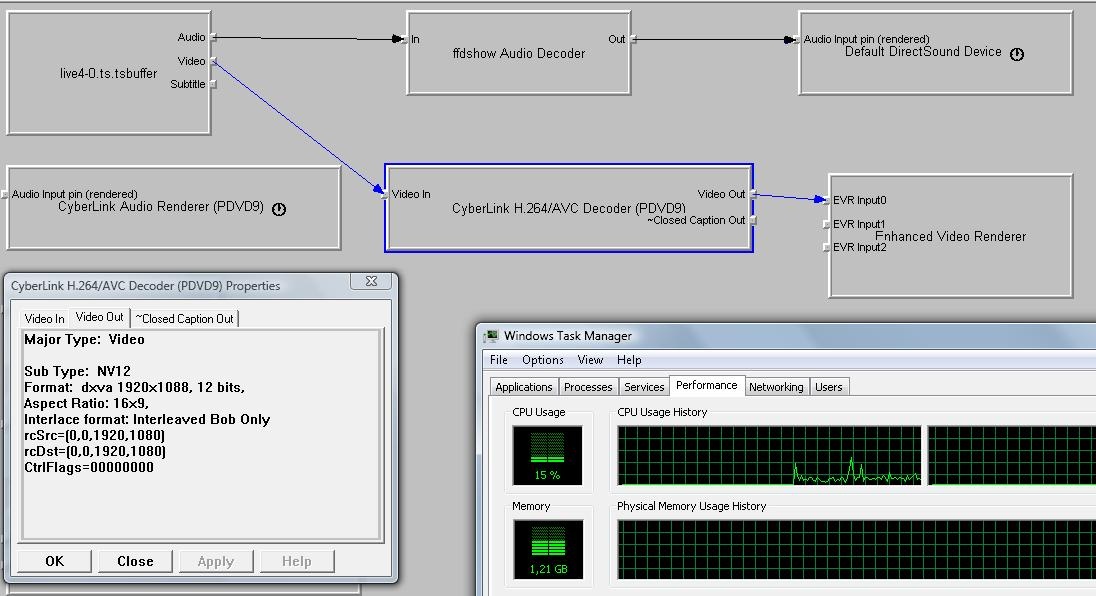Click the EVR Input1 pin
Image resolution: width=1096 pixels, height=596 pixels.
pyautogui.click(x=826, y=224)
